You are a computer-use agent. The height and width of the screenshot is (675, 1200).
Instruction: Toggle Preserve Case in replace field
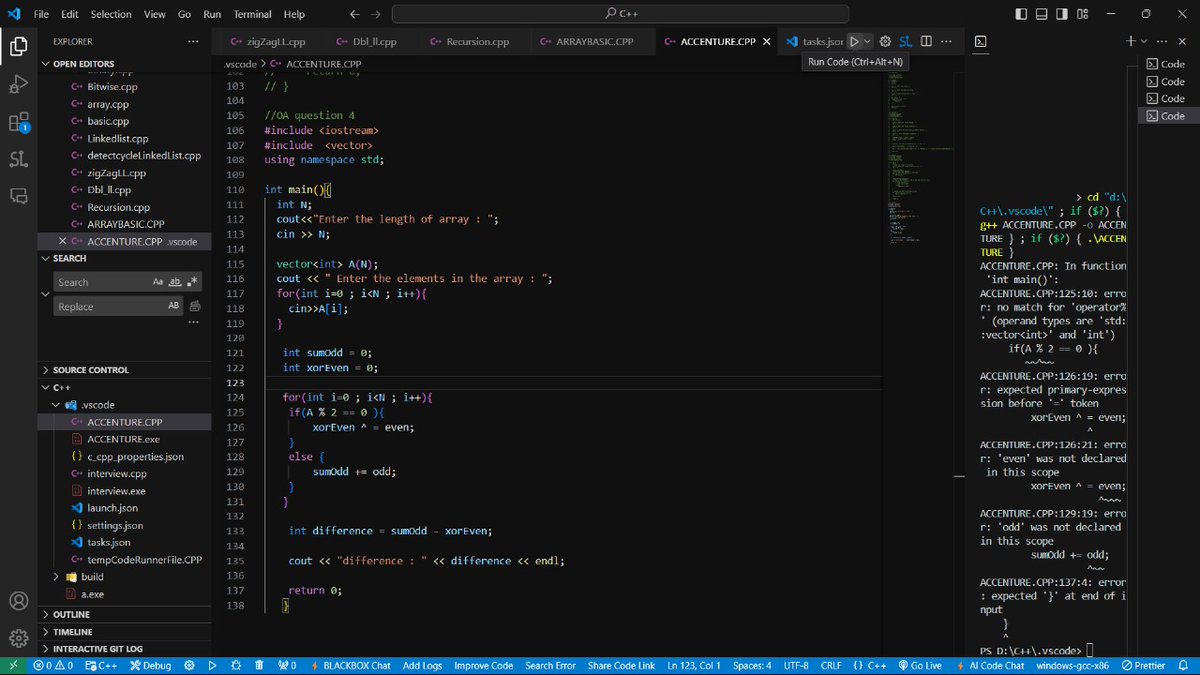175,306
